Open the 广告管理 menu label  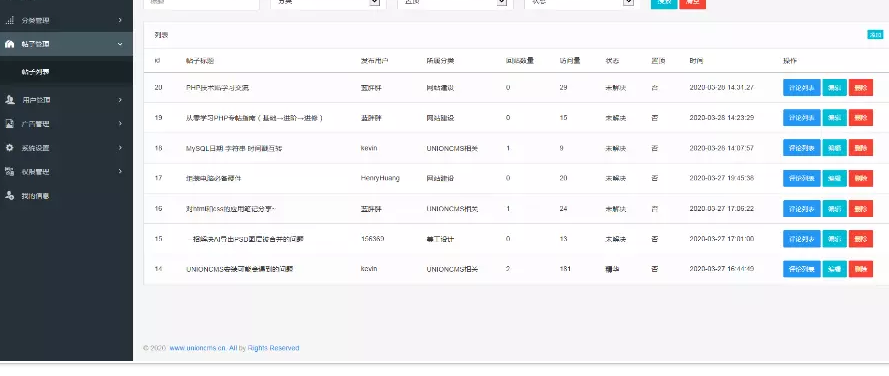click(x=35, y=124)
